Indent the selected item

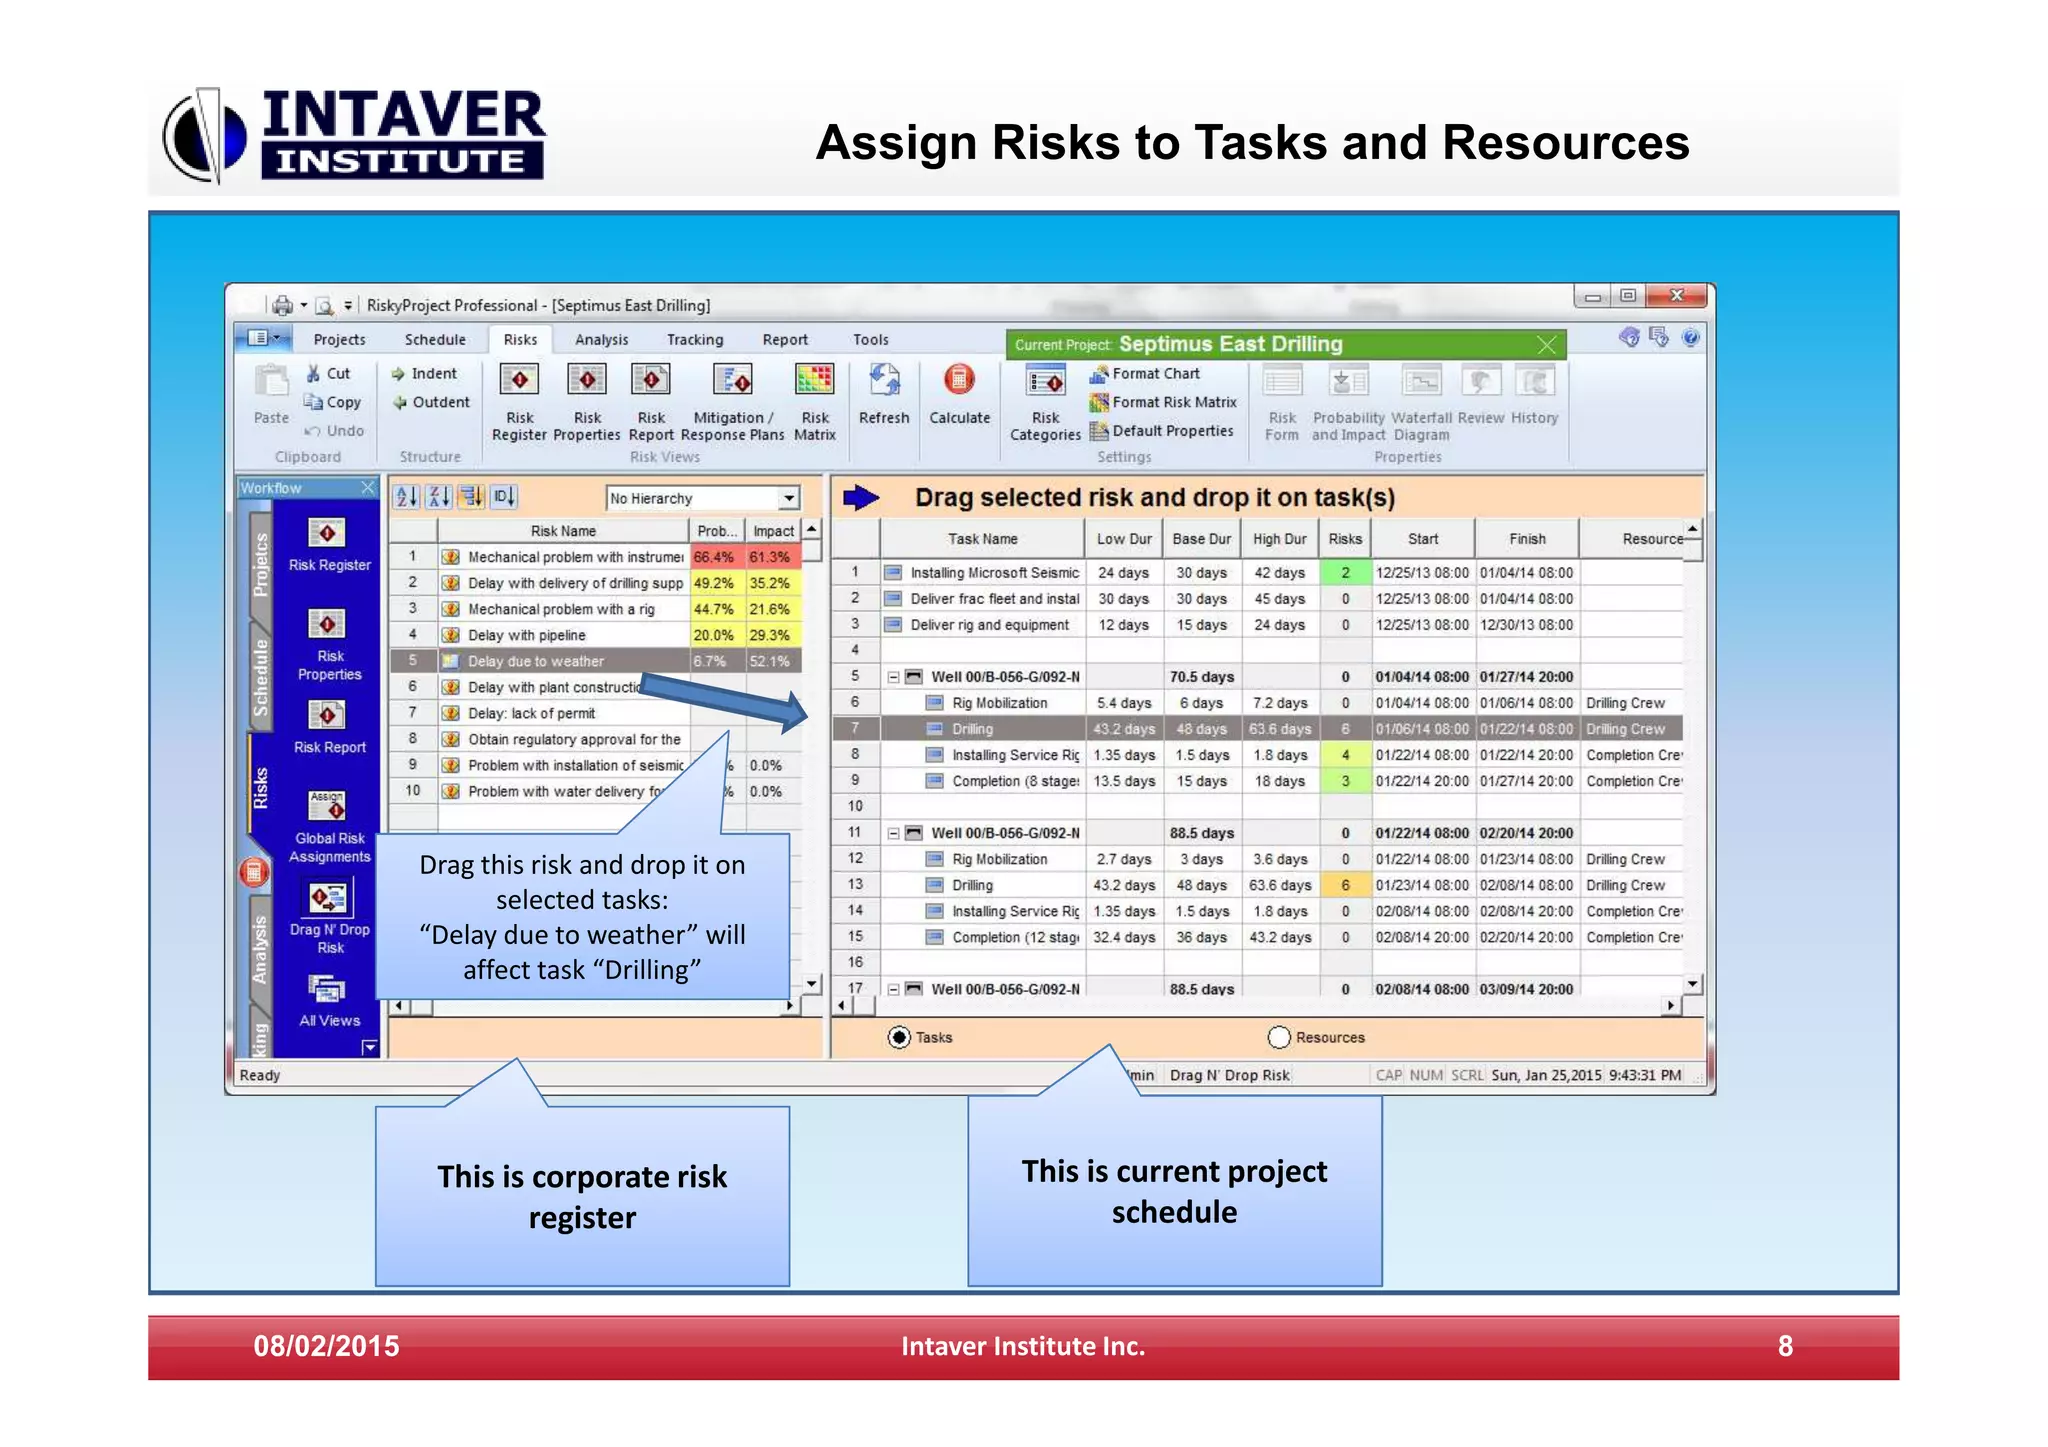[x=424, y=373]
